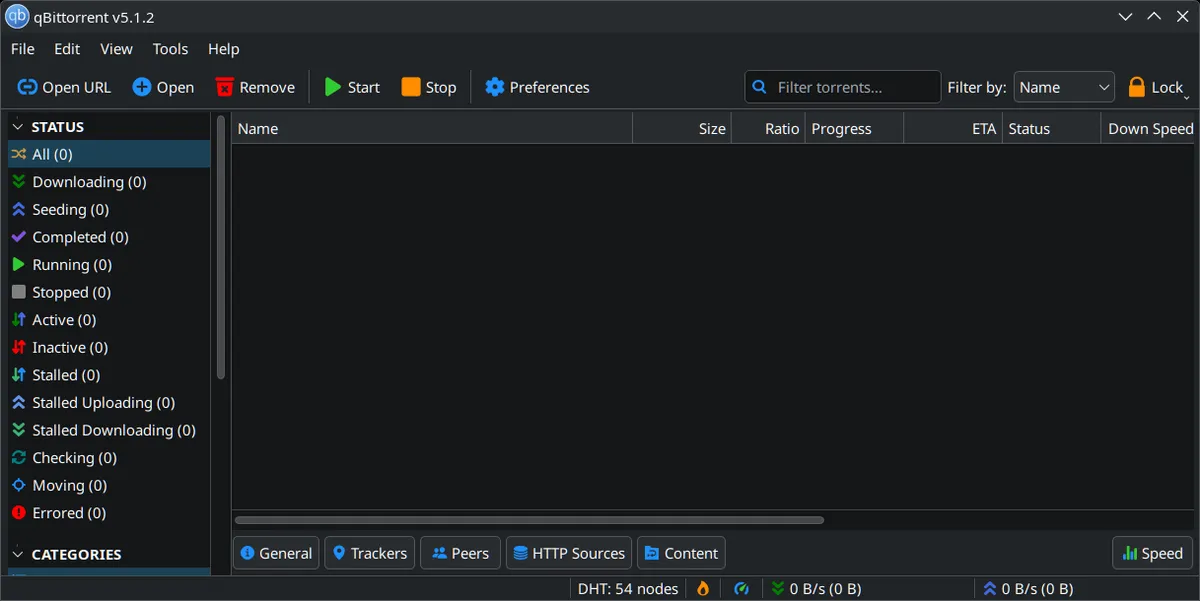Select the Checking (0) filter
The height and width of the screenshot is (601, 1200).
click(x=109, y=458)
